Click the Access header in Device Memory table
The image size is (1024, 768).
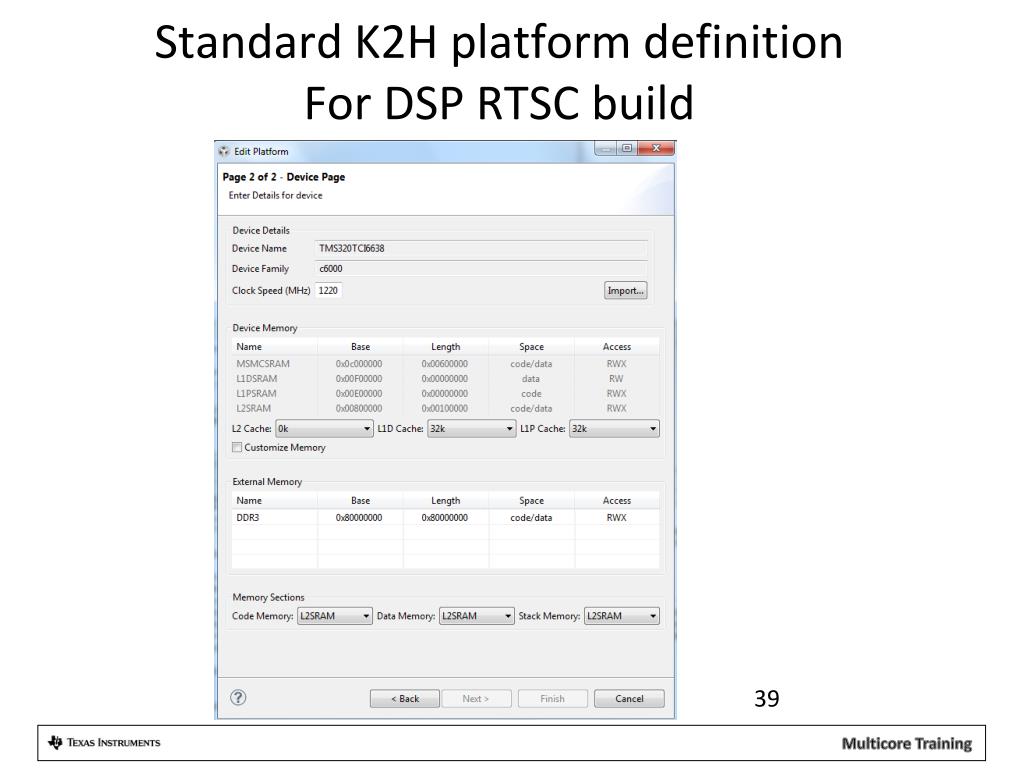click(616, 347)
